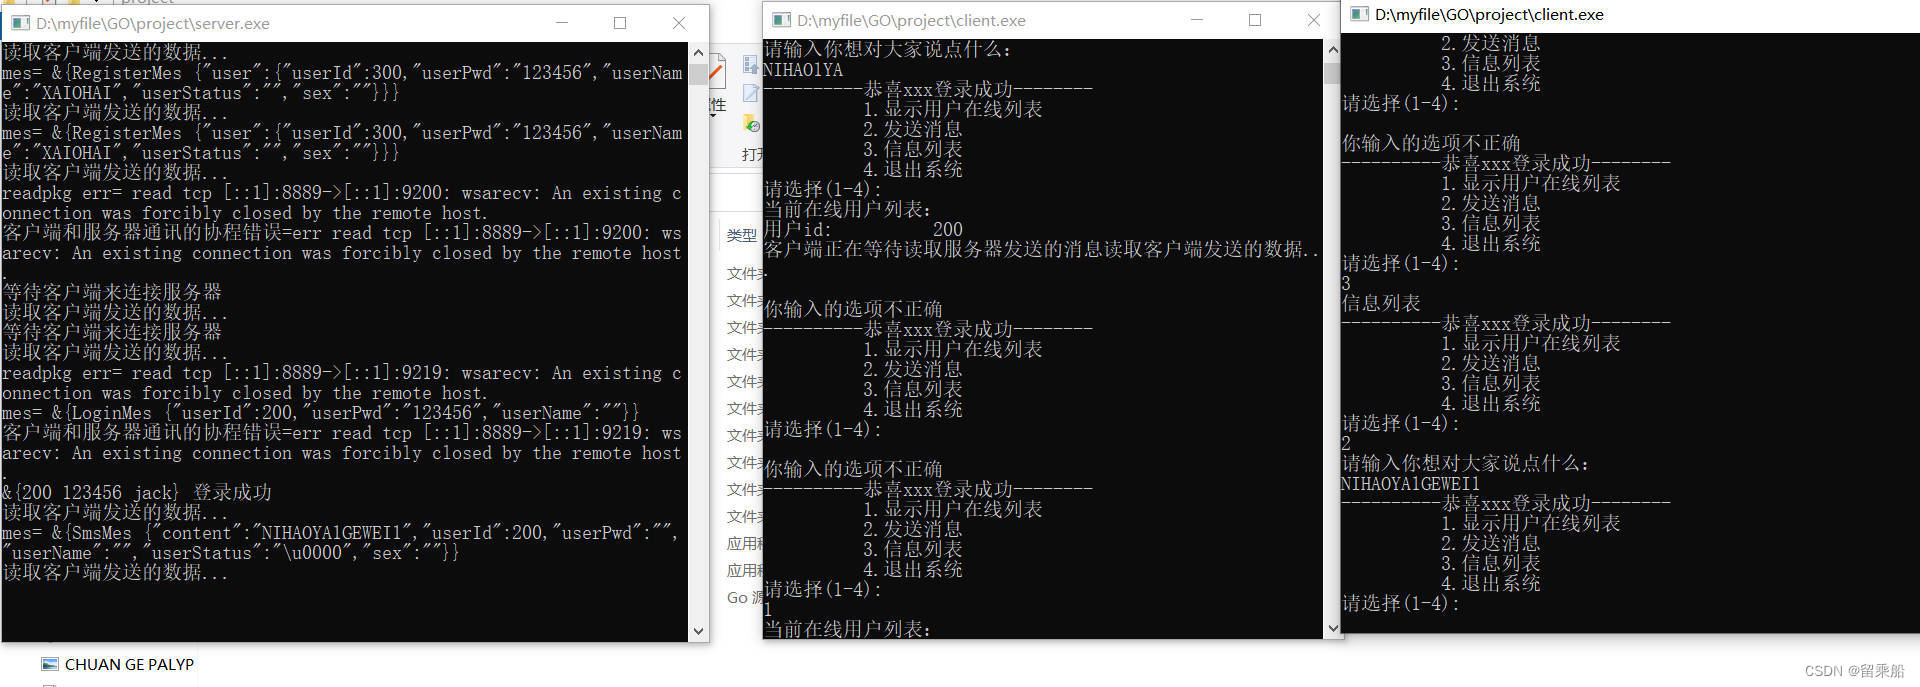Click the "mes= &{LoginMes" line in server.exe
Viewport: 1920px width, 687px height.
pyautogui.click(x=321, y=413)
